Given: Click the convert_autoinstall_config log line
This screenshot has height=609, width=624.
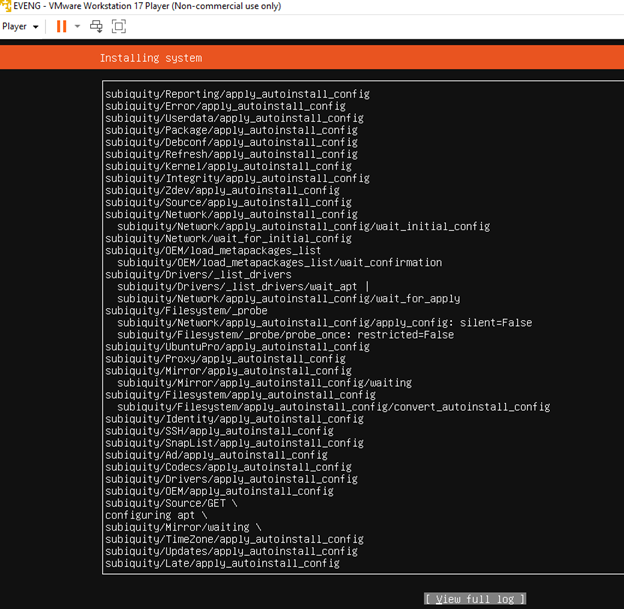Looking at the screenshot, I should pyautogui.click(x=333, y=407).
